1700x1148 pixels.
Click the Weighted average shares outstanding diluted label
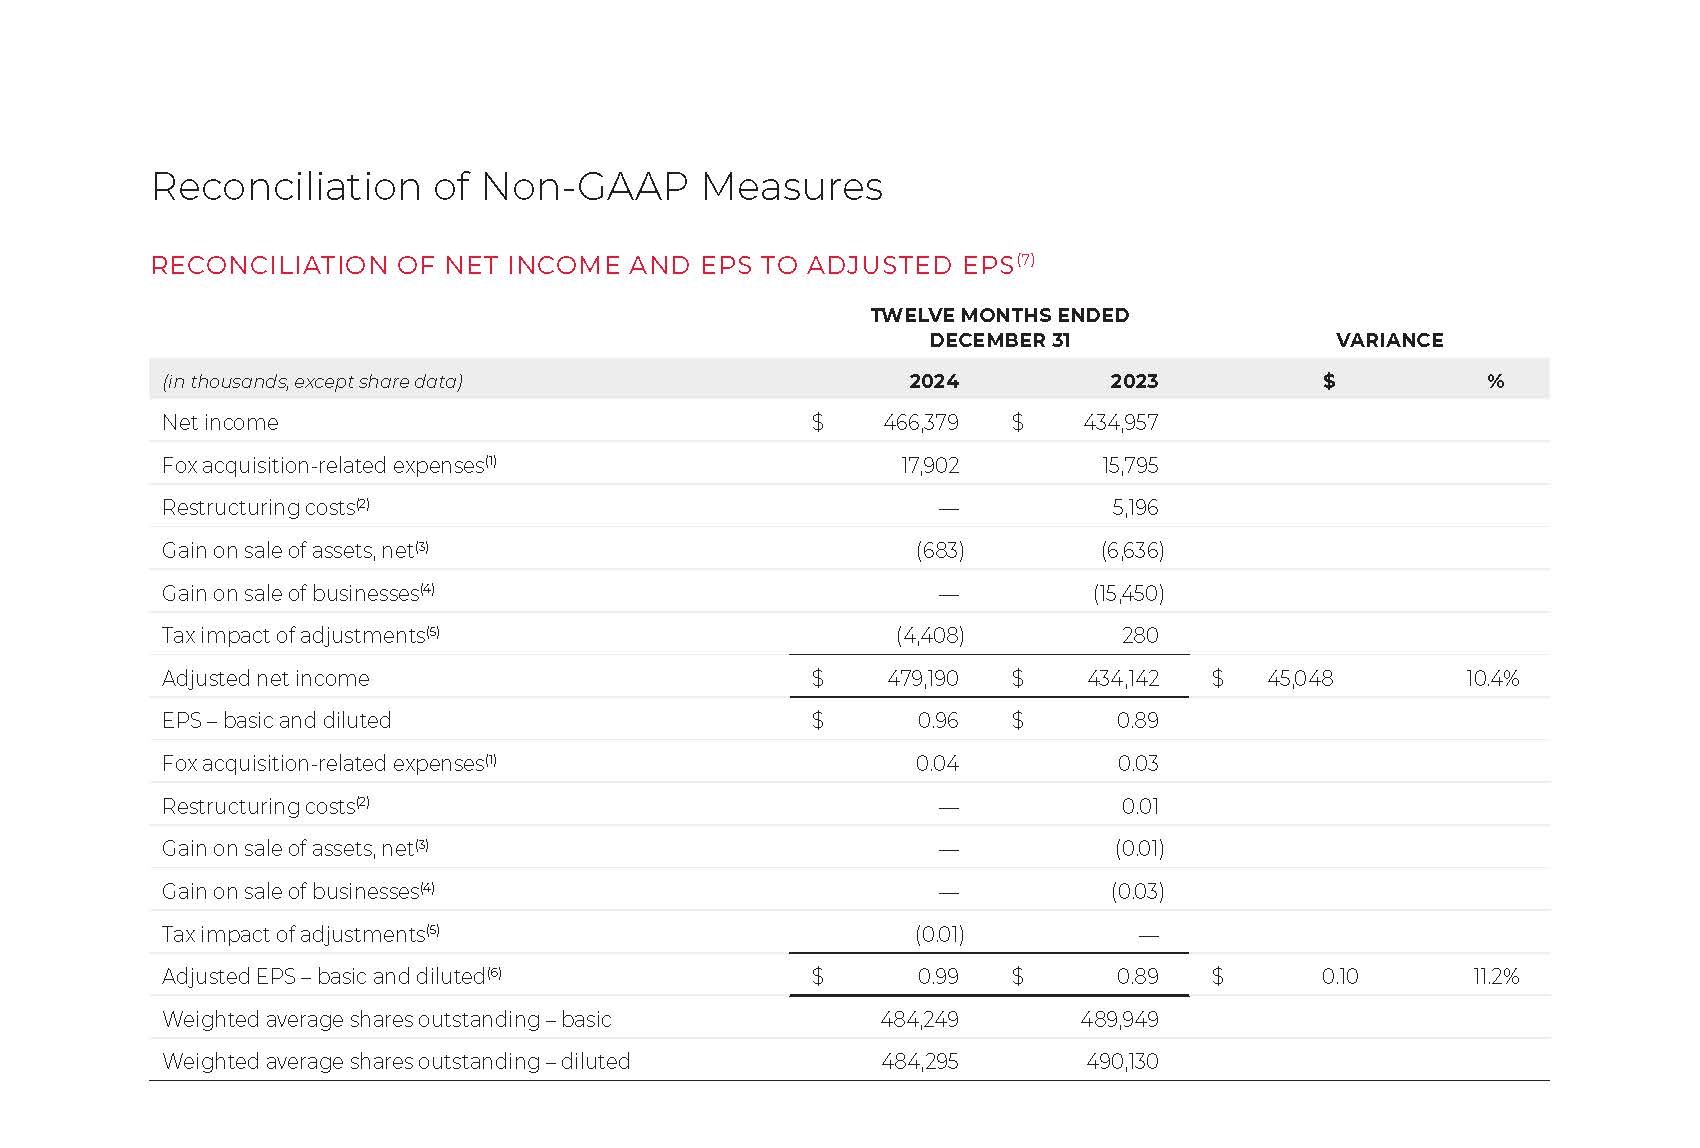pos(396,1062)
